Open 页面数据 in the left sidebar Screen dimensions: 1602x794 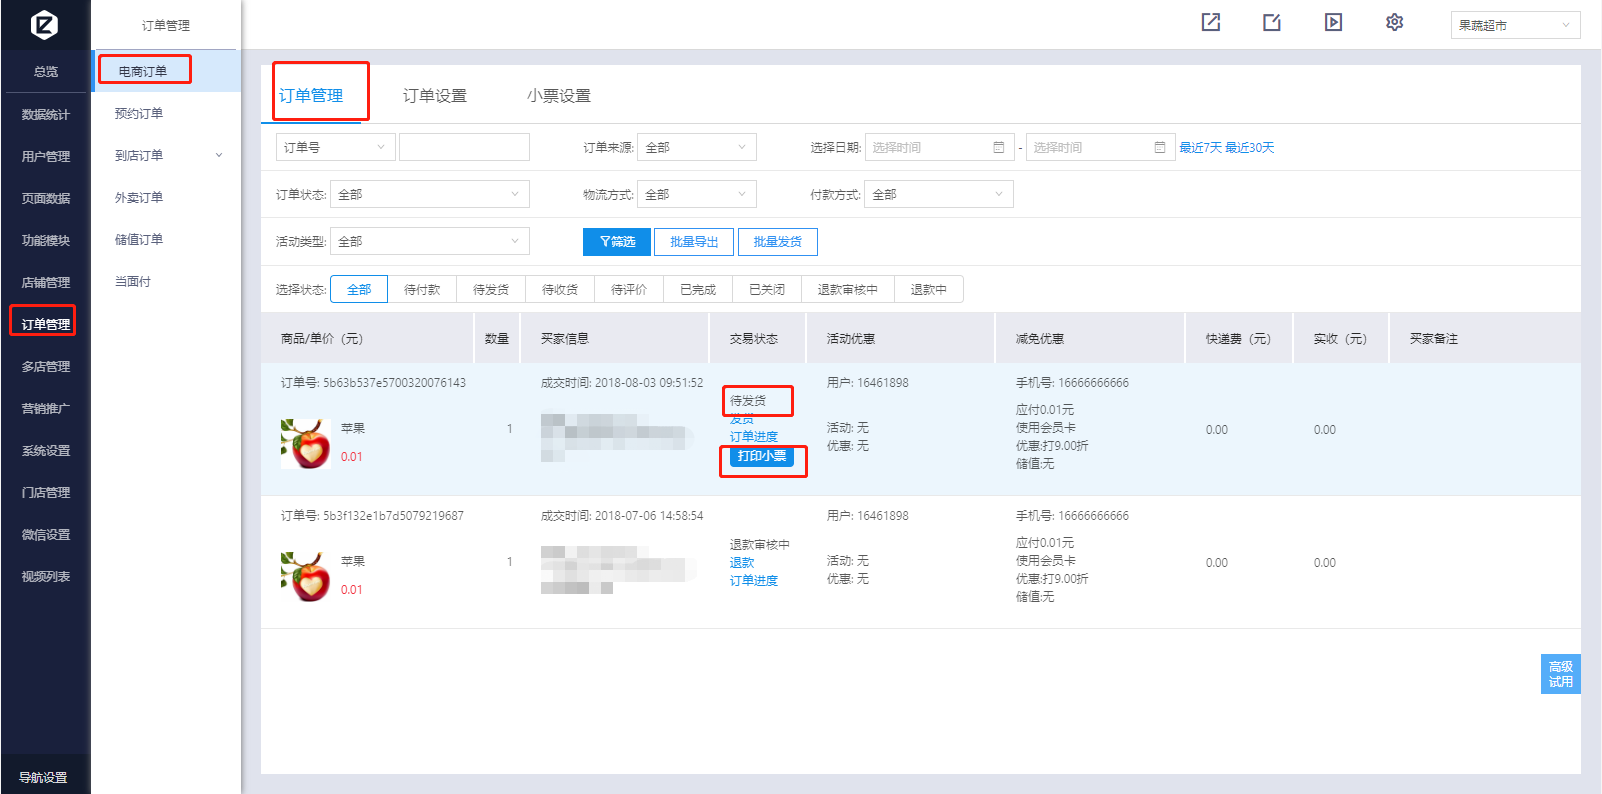(x=46, y=199)
